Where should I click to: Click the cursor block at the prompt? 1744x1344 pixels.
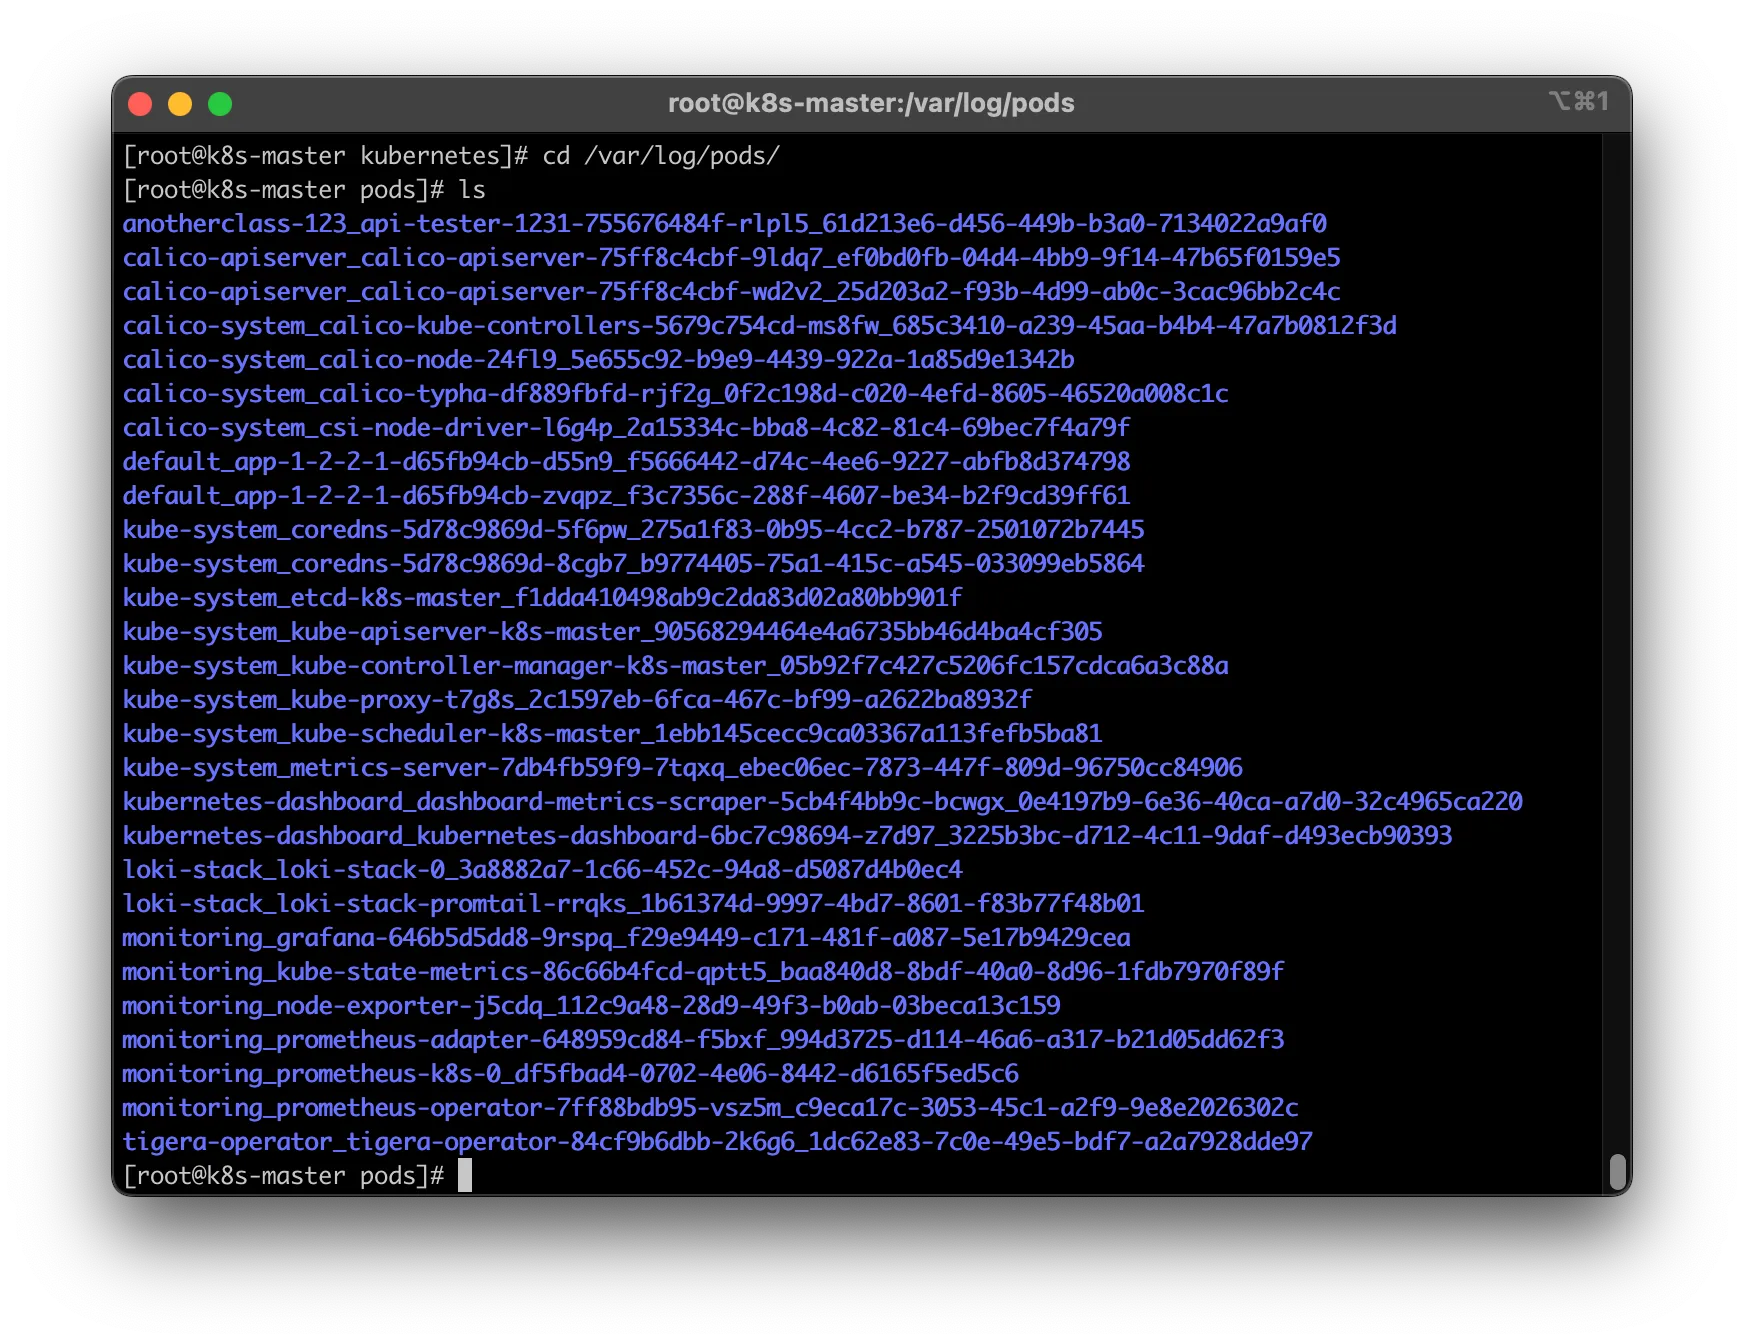click(x=465, y=1175)
